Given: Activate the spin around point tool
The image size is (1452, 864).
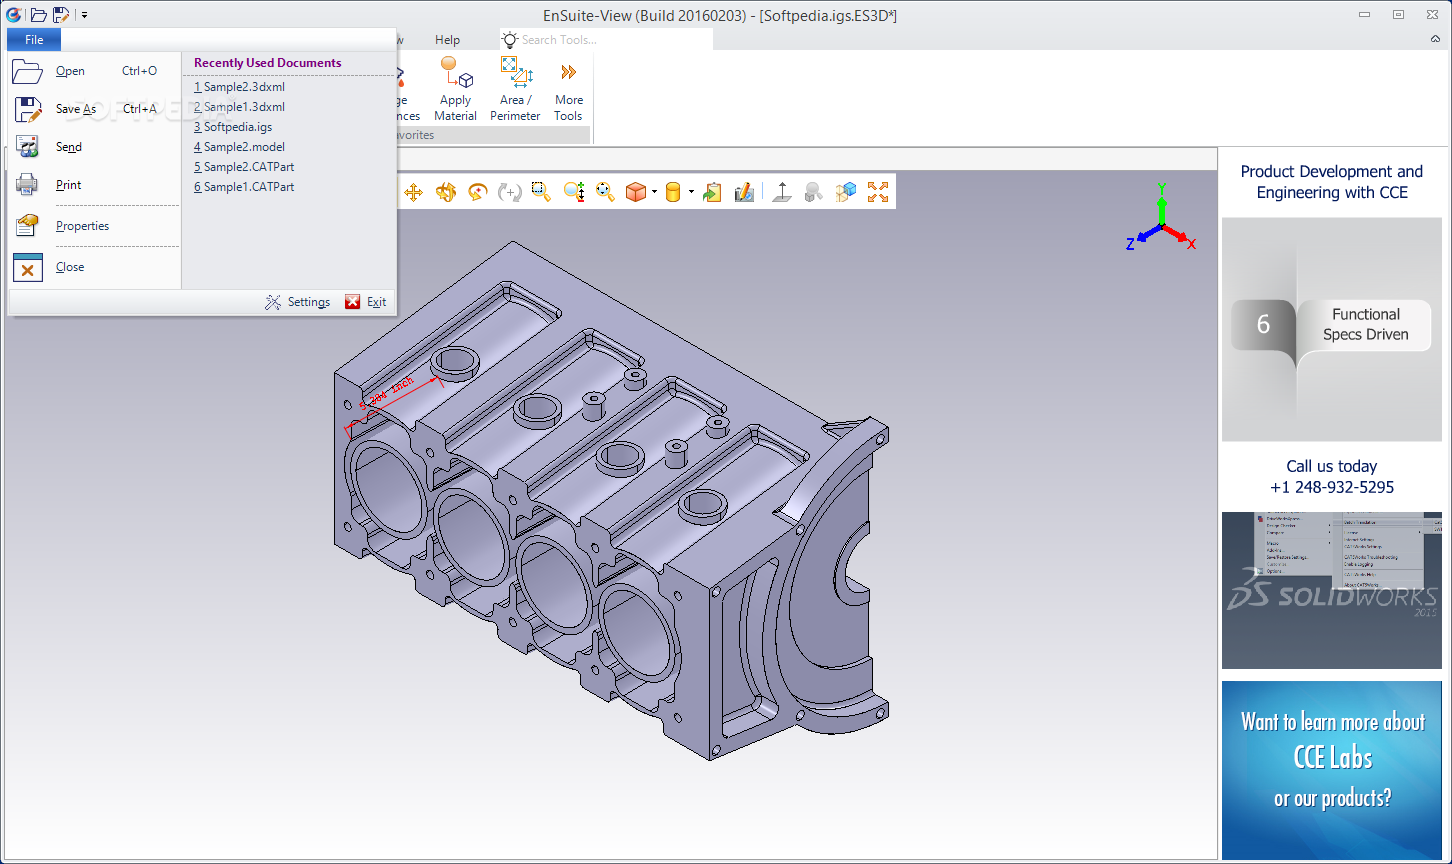Looking at the screenshot, I should [x=477, y=192].
